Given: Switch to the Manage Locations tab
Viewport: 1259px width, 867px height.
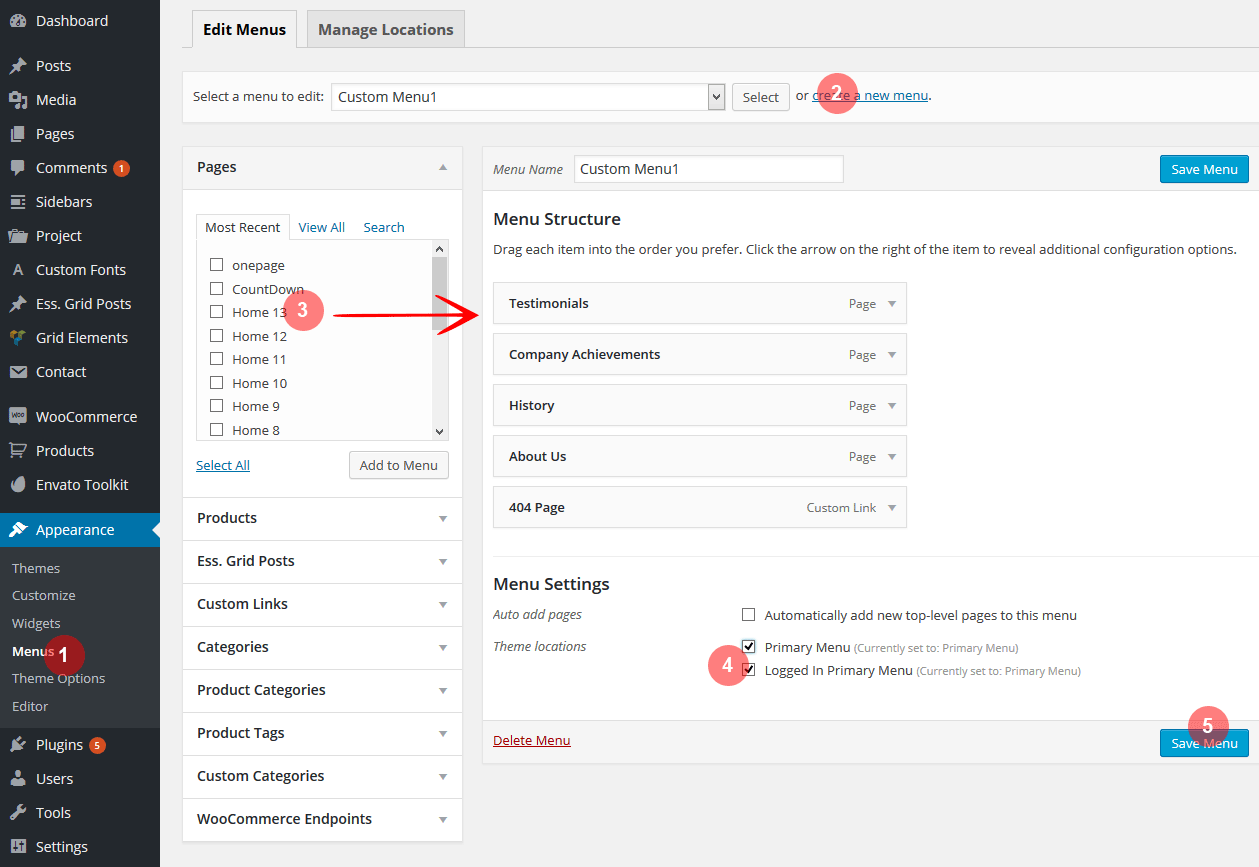Looking at the screenshot, I should [x=385, y=30].
